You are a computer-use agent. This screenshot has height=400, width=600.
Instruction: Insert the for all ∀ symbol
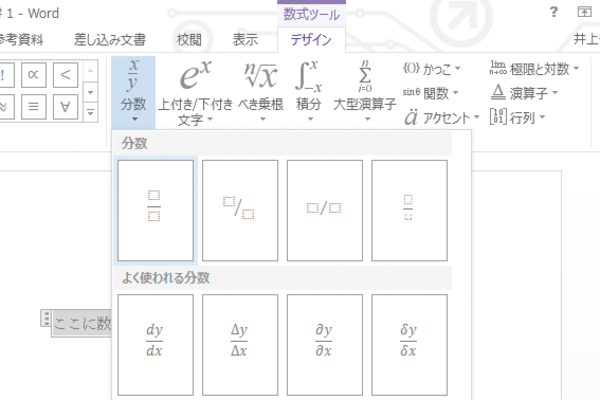[65, 107]
